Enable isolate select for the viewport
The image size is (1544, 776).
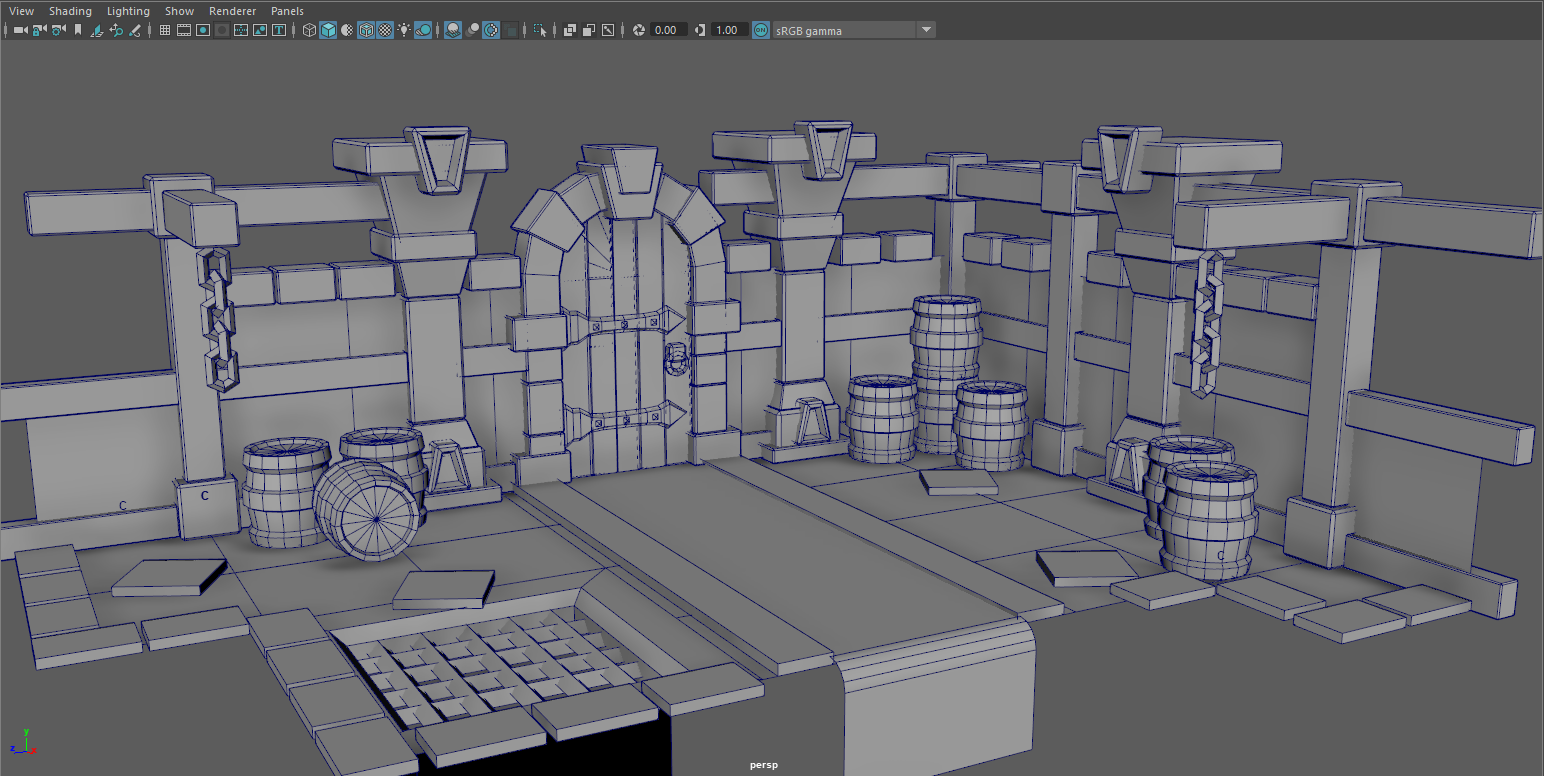(x=545, y=31)
